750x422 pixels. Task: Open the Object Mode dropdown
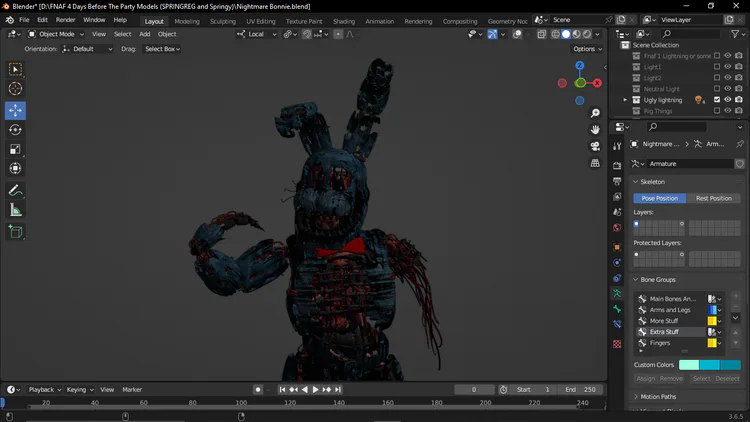tap(56, 34)
